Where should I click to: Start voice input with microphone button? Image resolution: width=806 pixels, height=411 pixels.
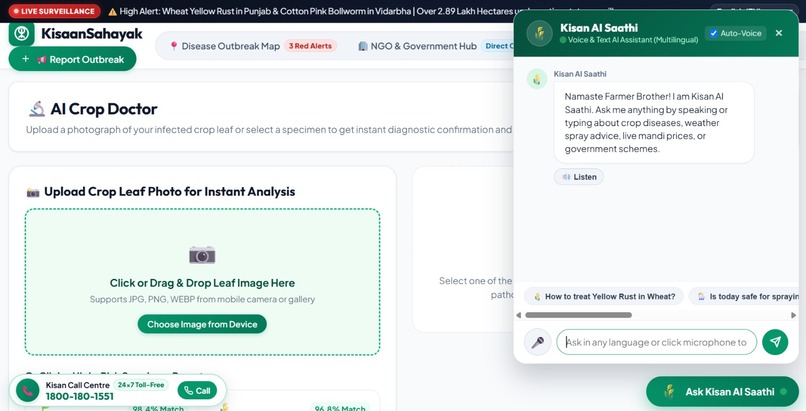538,342
